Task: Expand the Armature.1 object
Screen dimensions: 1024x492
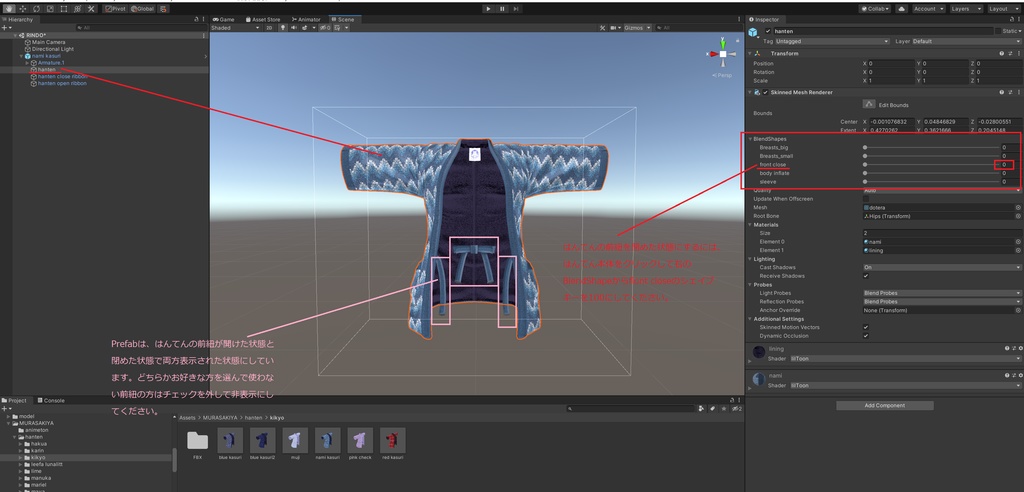Action: point(27,63)
